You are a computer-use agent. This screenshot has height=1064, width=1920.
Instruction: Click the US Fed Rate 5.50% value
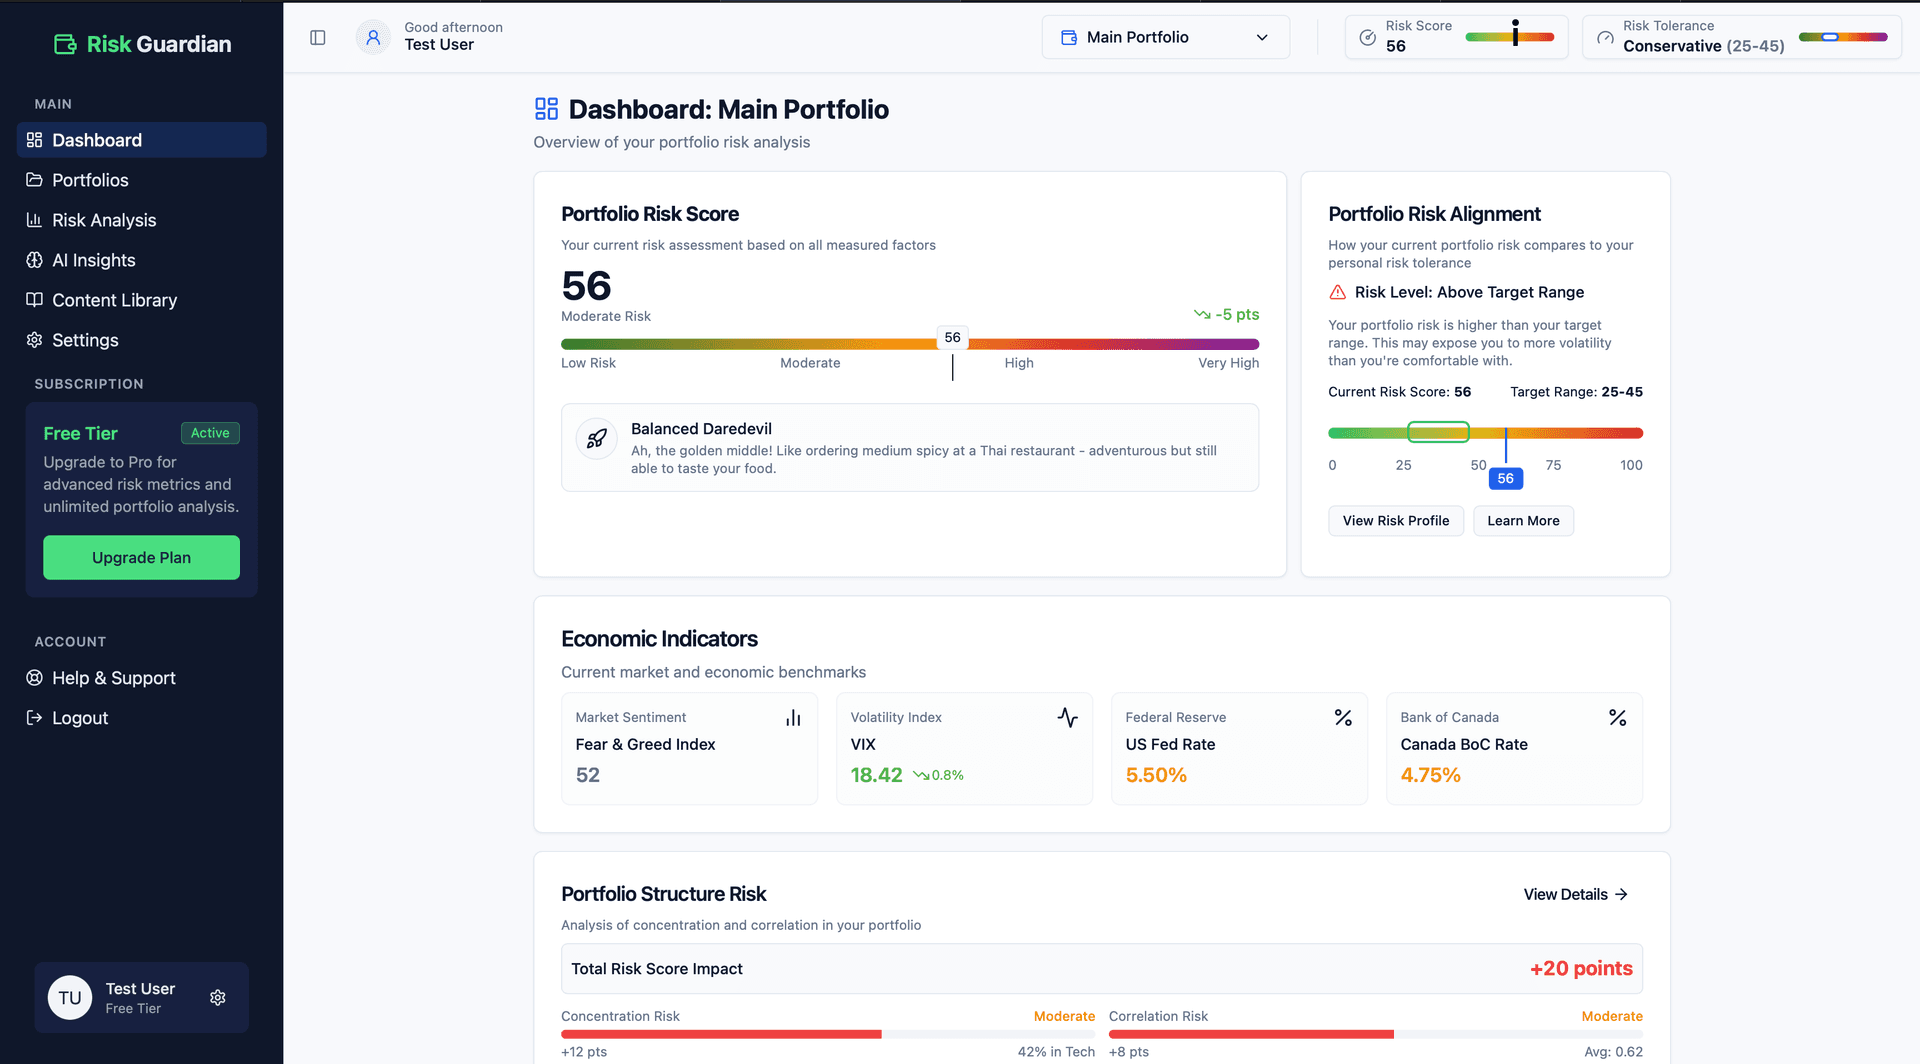(1156, 775)
